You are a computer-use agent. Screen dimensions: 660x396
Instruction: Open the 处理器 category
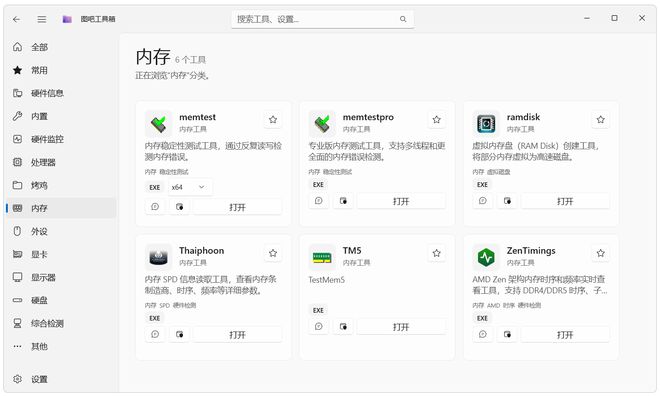point(61,162)
